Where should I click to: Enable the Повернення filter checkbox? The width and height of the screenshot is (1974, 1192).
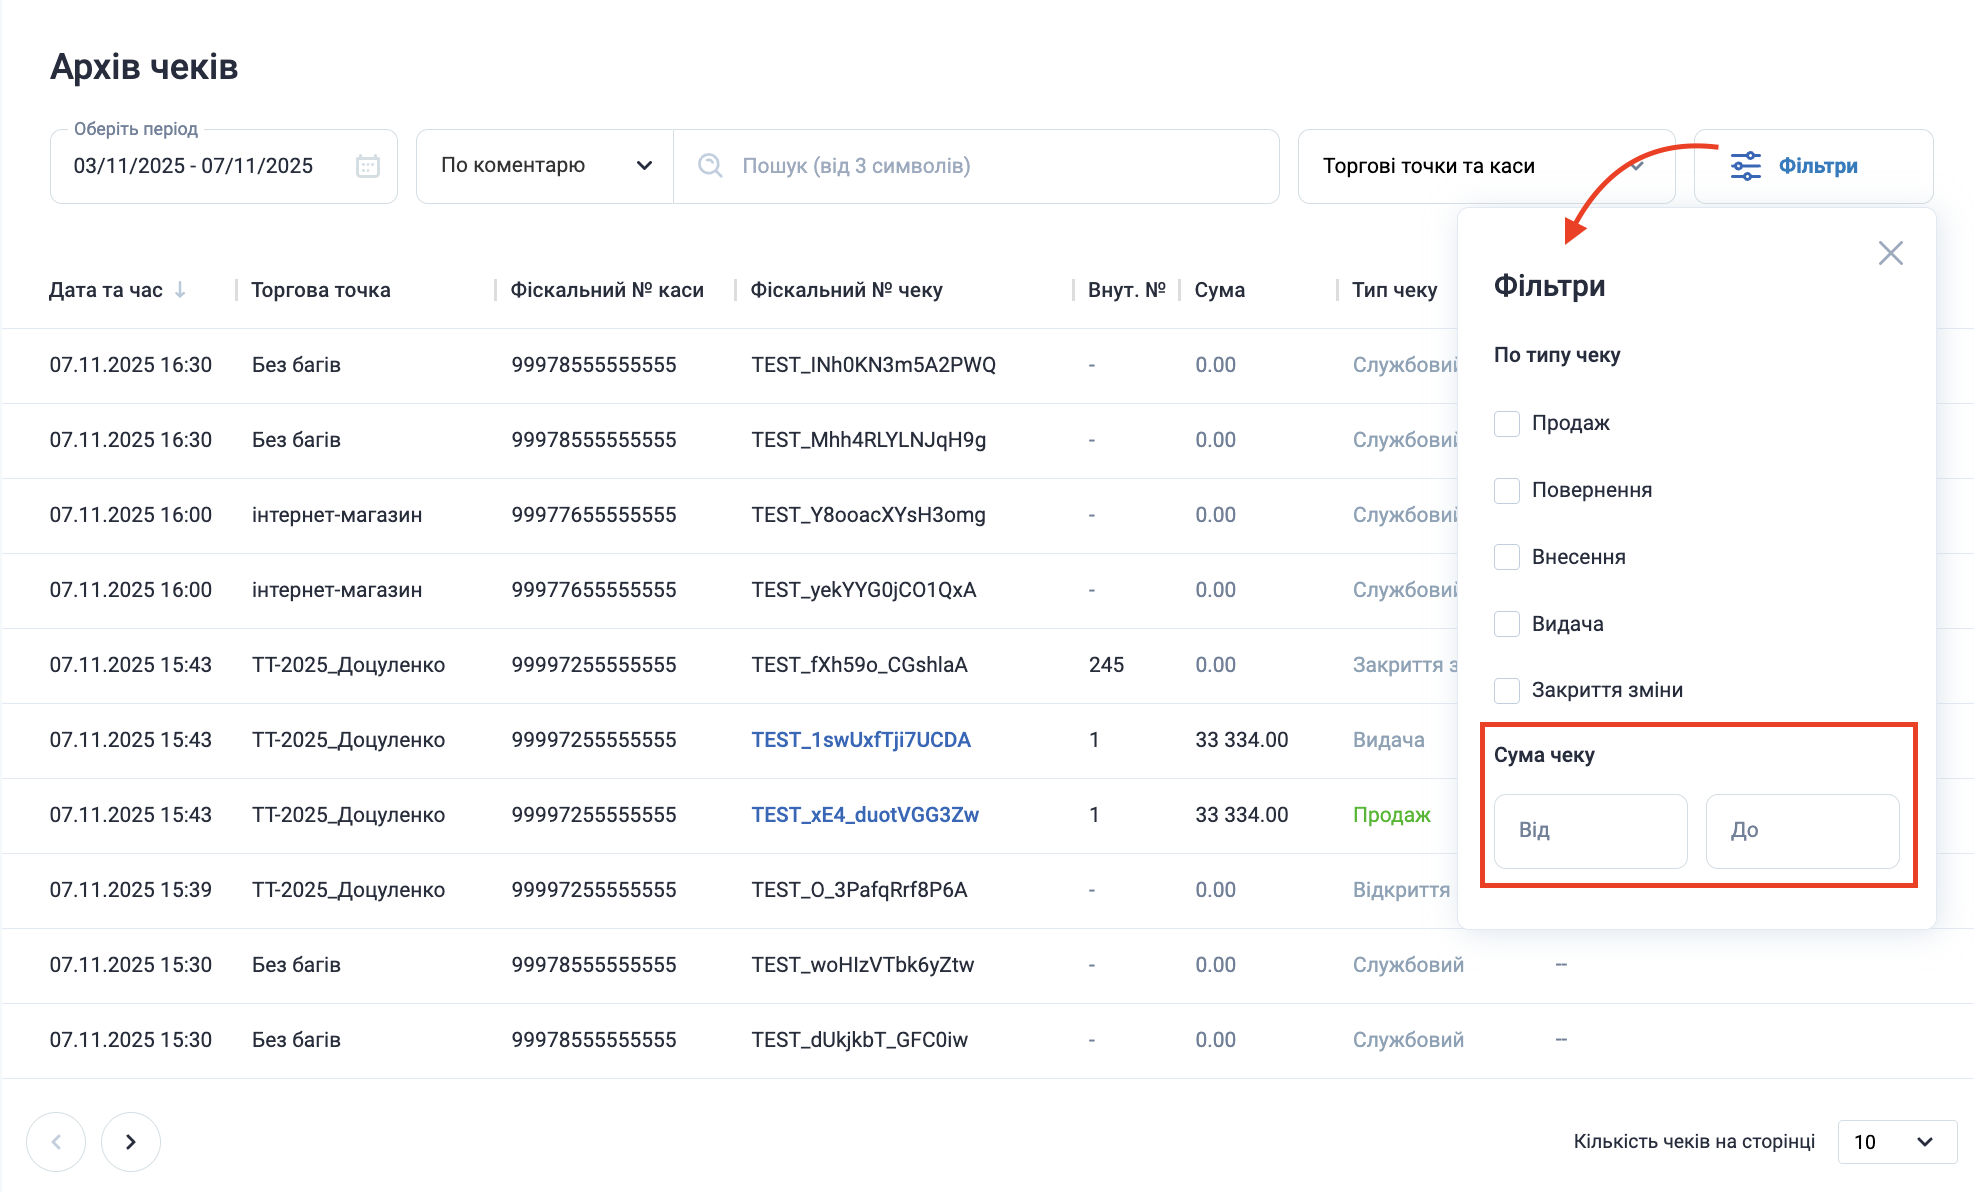pyautogui.click(x=1506, y=490)
